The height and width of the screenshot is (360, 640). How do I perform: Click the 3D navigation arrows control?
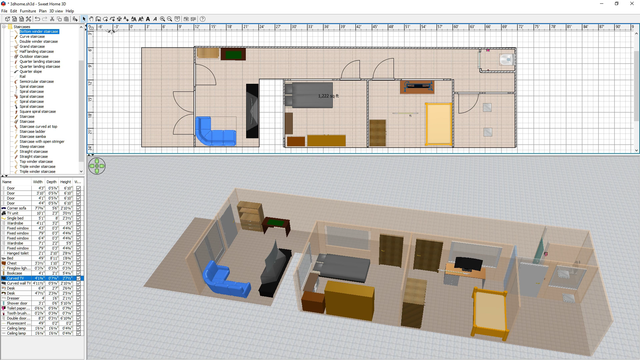(97, 166)
